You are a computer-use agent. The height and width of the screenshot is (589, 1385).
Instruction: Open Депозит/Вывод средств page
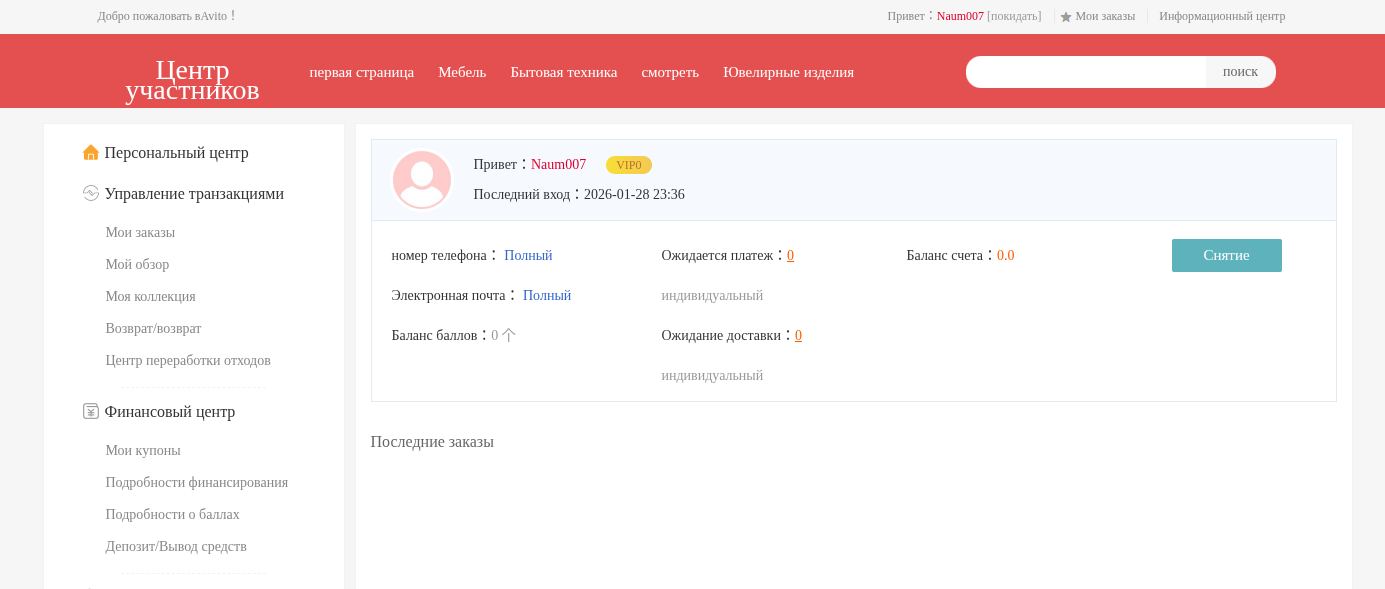pyautogui.click(x=176, y=546)
